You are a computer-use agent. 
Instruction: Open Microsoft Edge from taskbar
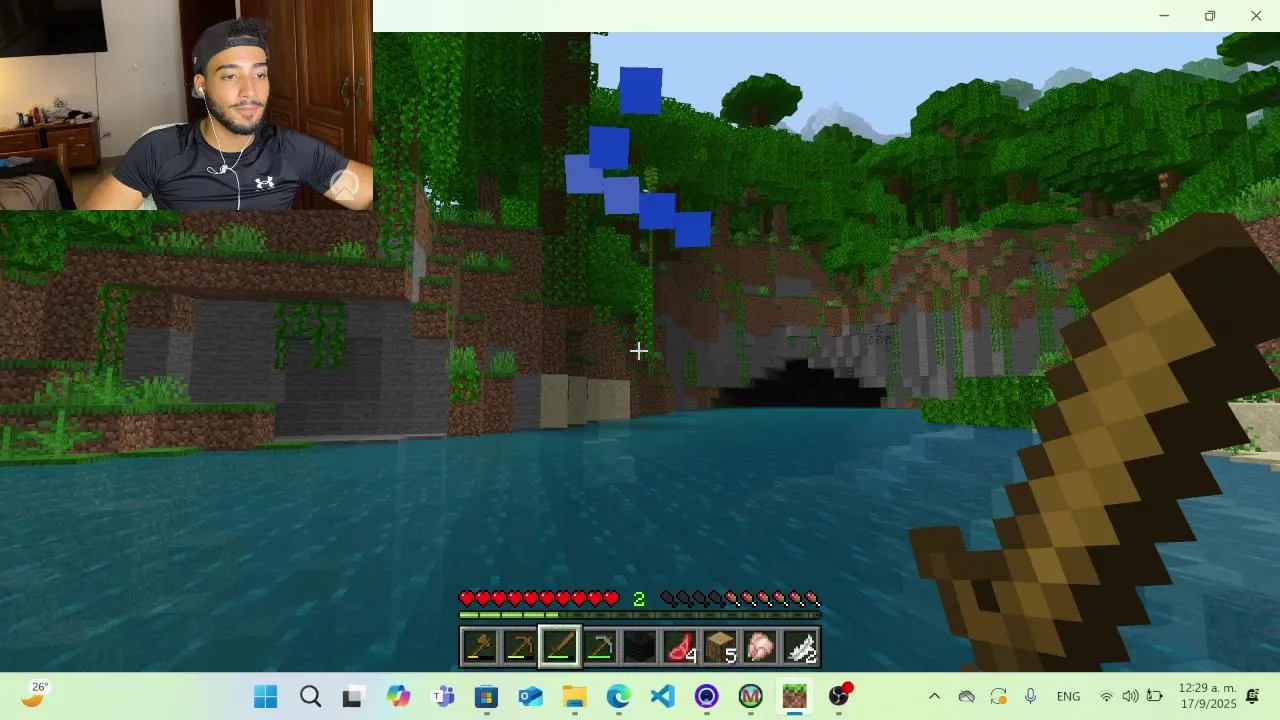pyautogui.click(x=618, y=697)
